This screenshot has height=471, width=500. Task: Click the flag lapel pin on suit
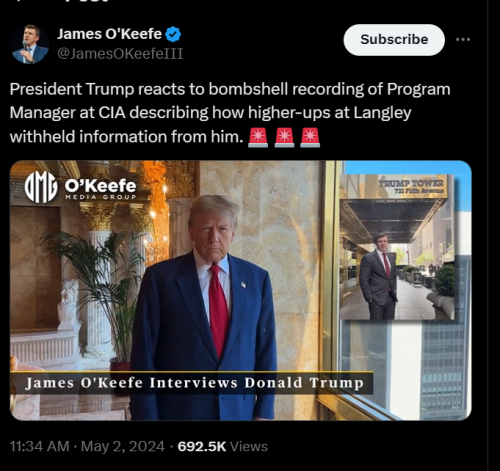click(243, 285)
